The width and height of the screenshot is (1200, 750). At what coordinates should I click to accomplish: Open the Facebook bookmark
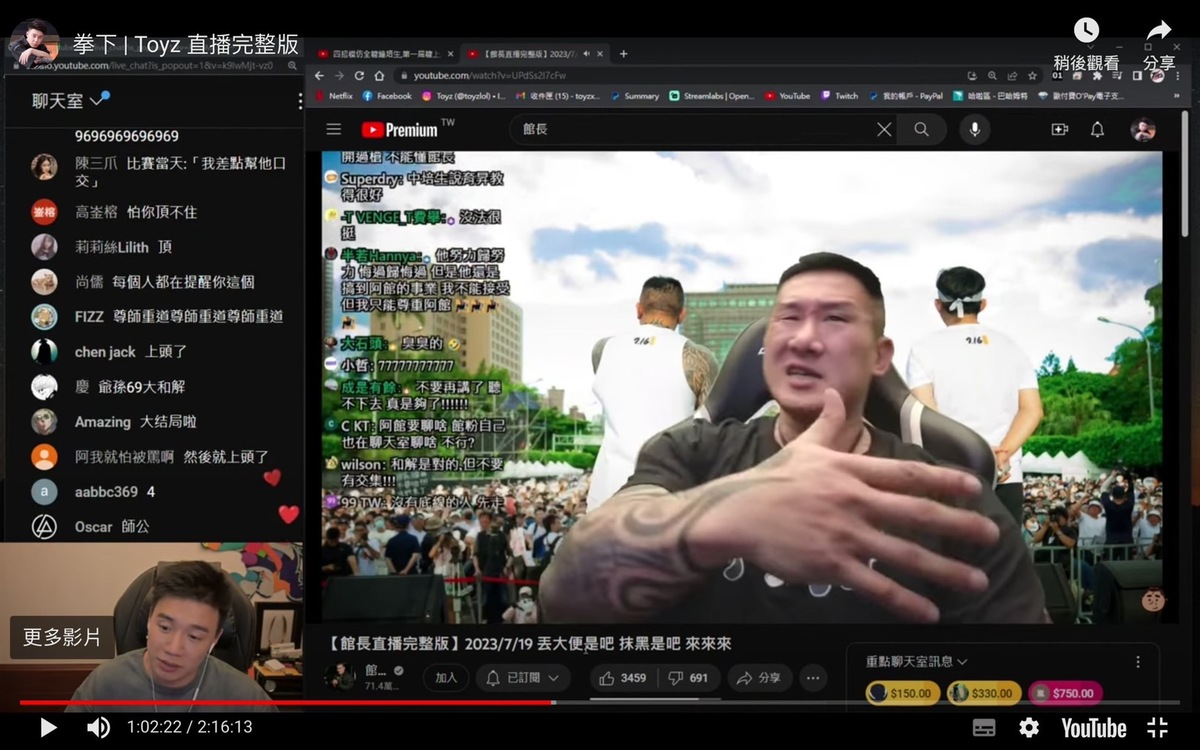point(387,96)
